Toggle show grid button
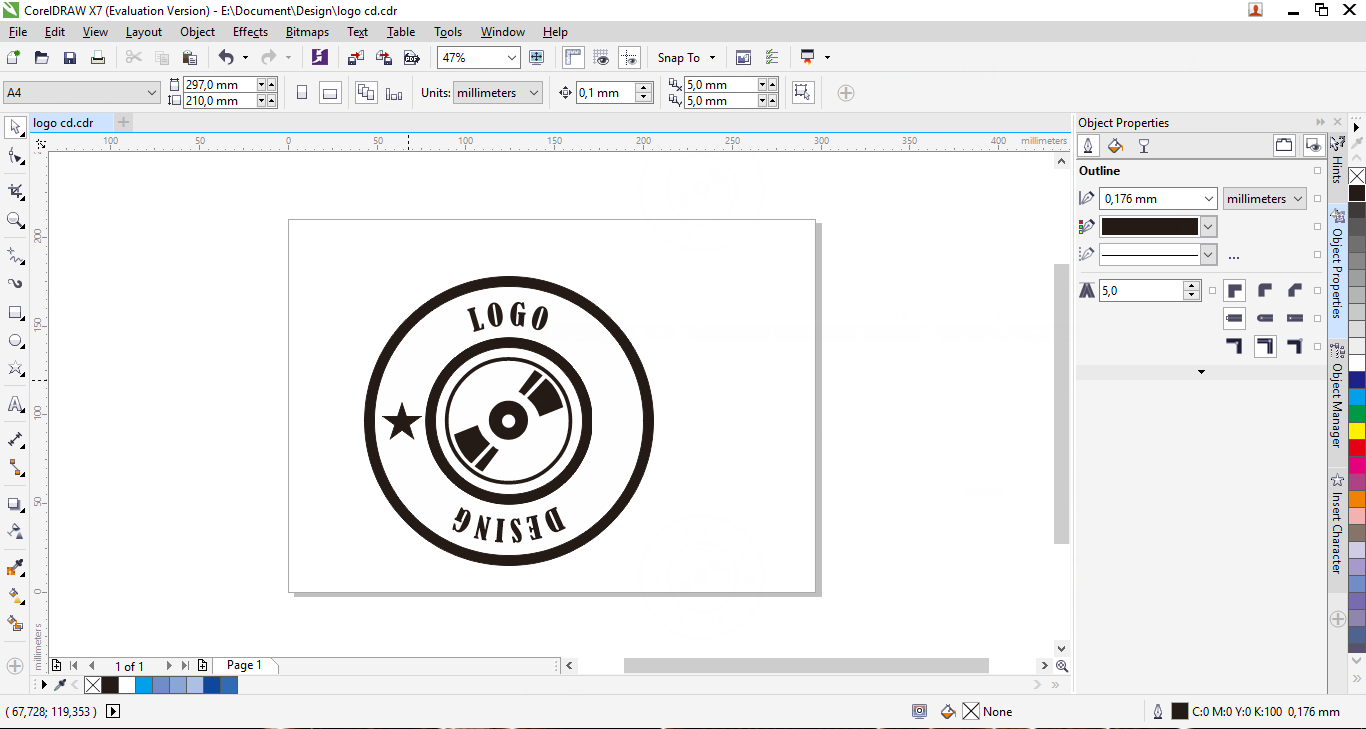This screenshot has height=729, width=1366. [x=601, y=58]
